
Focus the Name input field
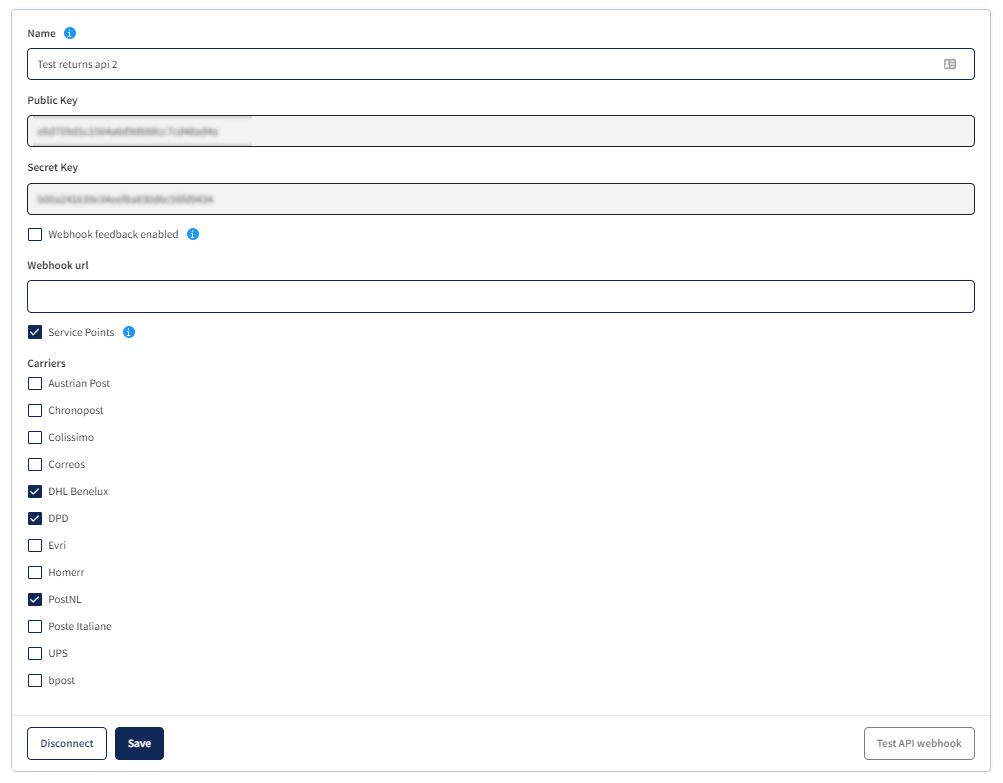pyautogui.click(x=500, y=64)
